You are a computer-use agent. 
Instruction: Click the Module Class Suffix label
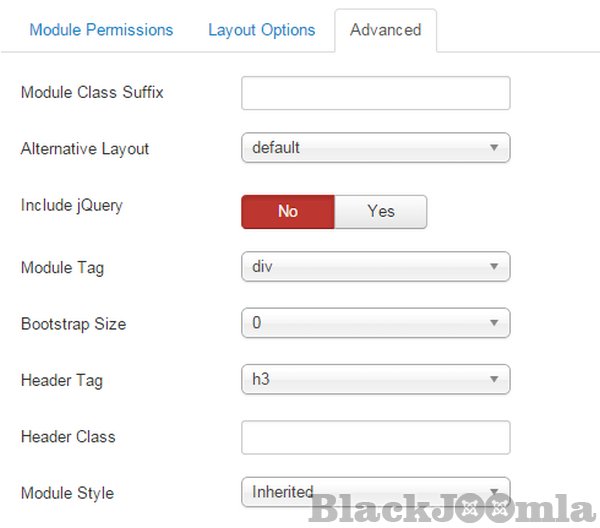point(92,93)
